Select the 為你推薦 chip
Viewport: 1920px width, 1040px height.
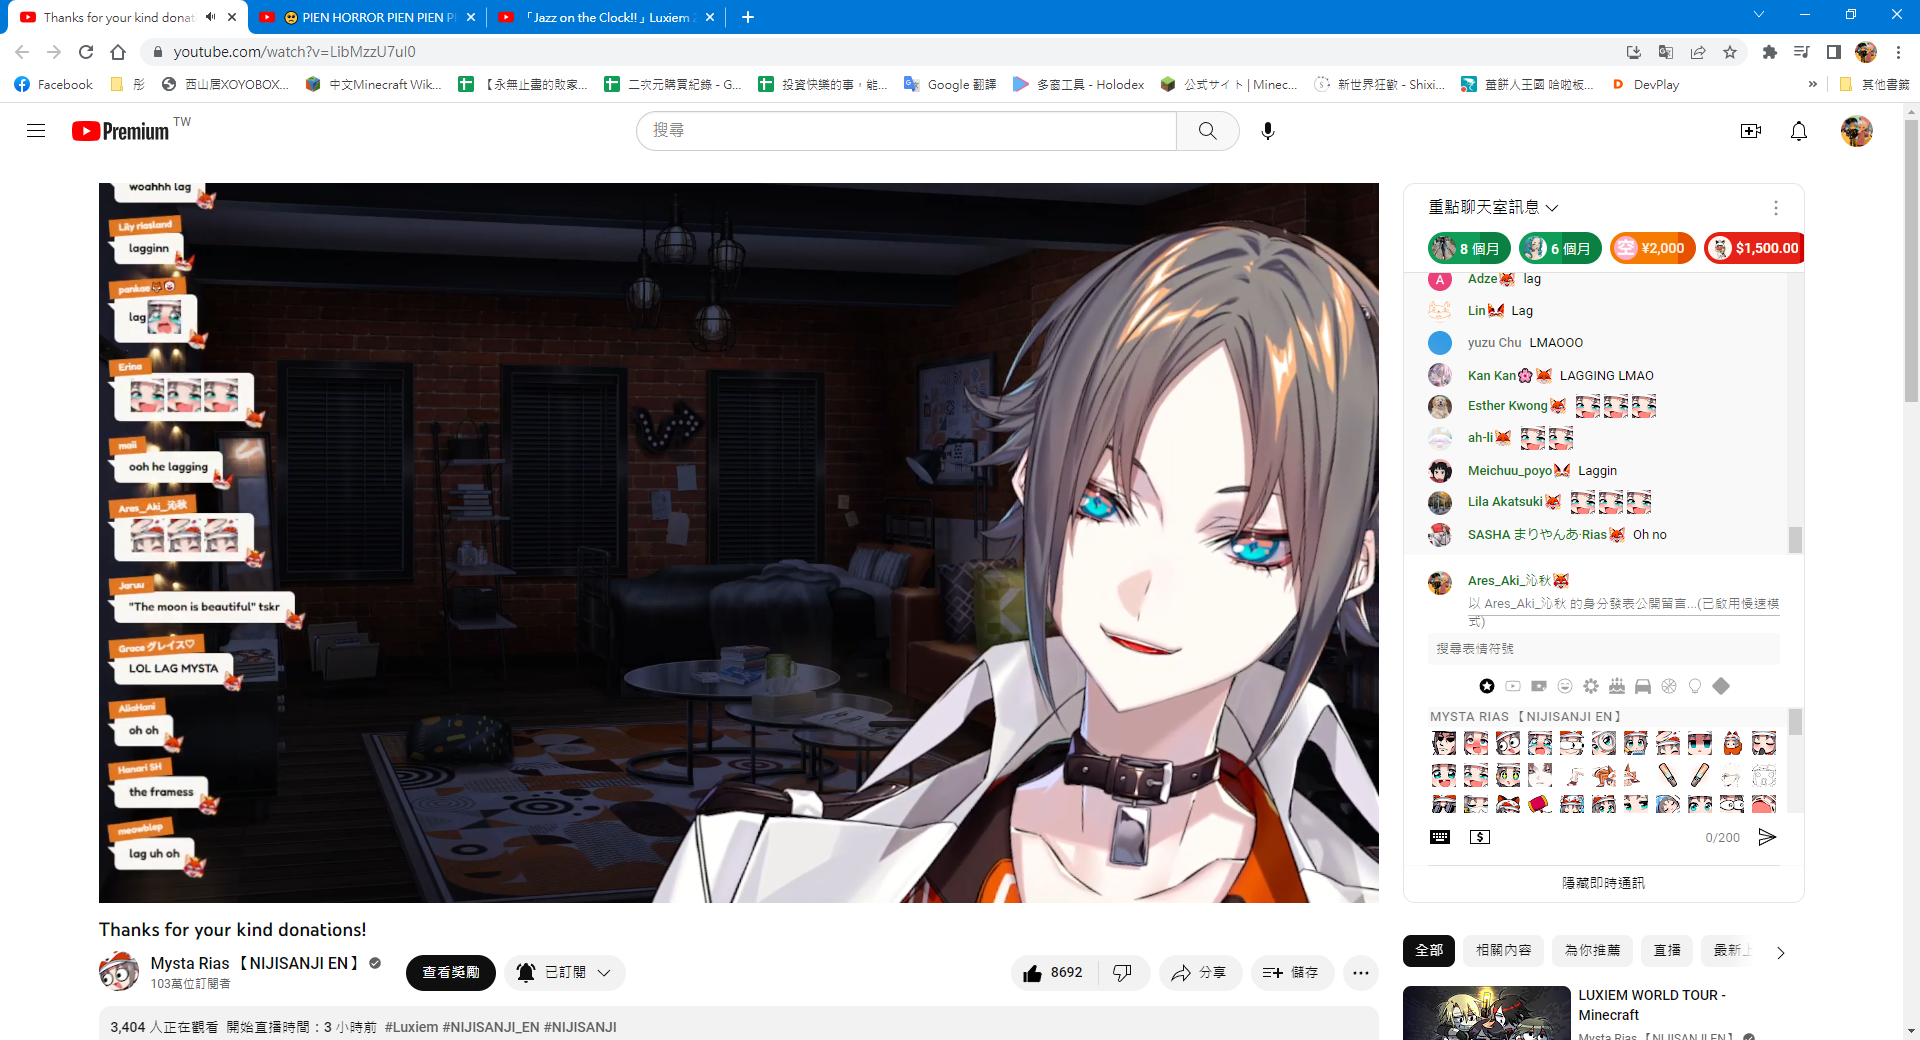pos(1593,950)
